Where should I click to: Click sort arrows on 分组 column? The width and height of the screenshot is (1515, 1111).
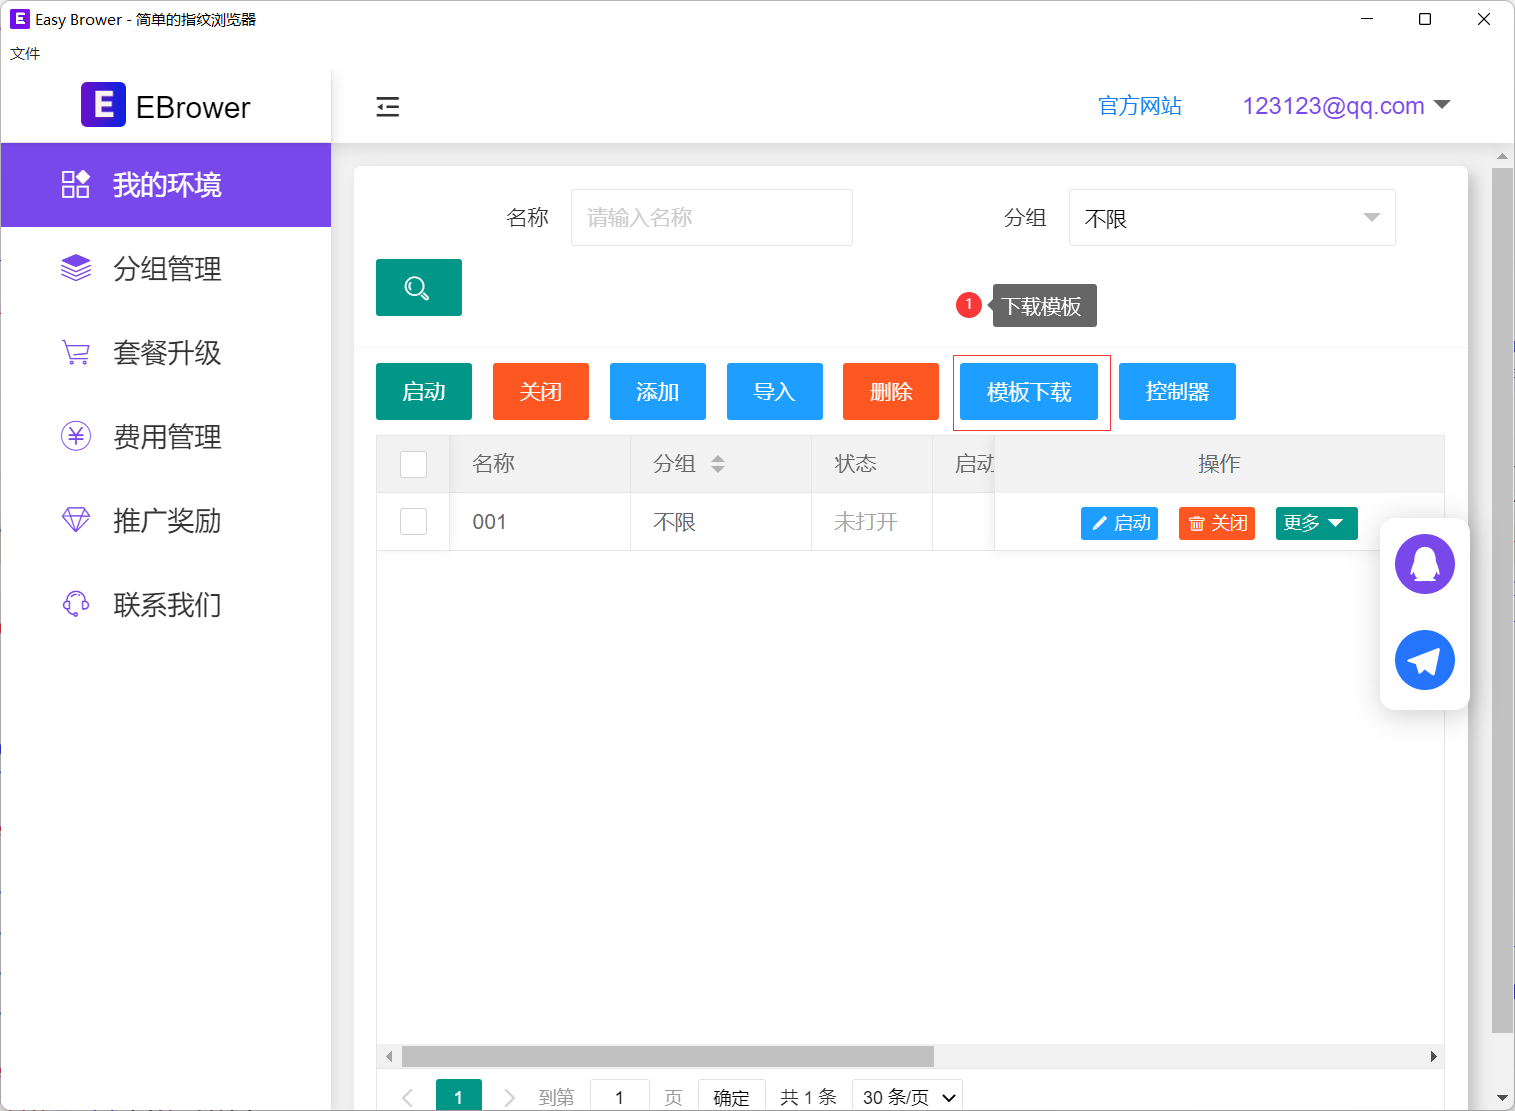coord(718,464)
